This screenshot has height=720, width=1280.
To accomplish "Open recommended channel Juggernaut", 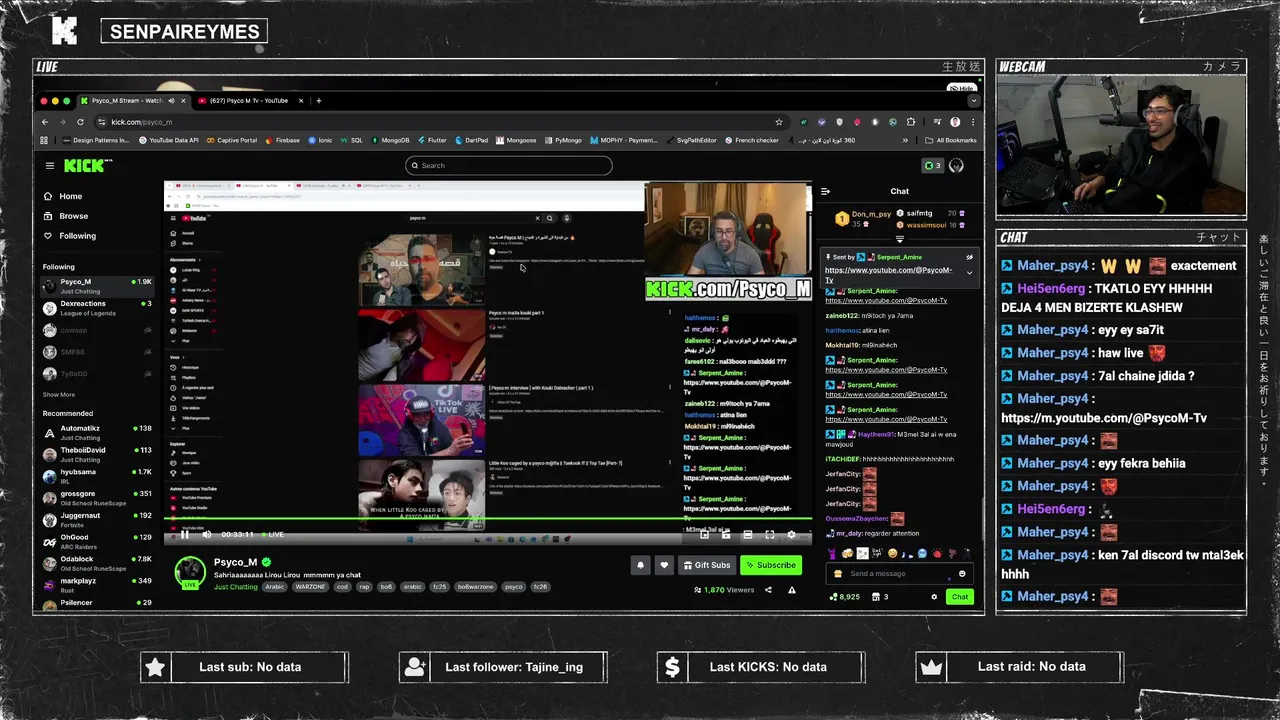I will pyautogui.click(x=97, y=520).
